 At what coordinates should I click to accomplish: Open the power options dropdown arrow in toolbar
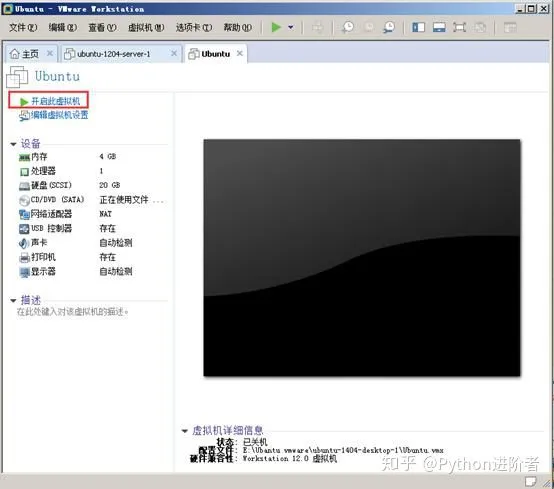click(x=291, y=27)
